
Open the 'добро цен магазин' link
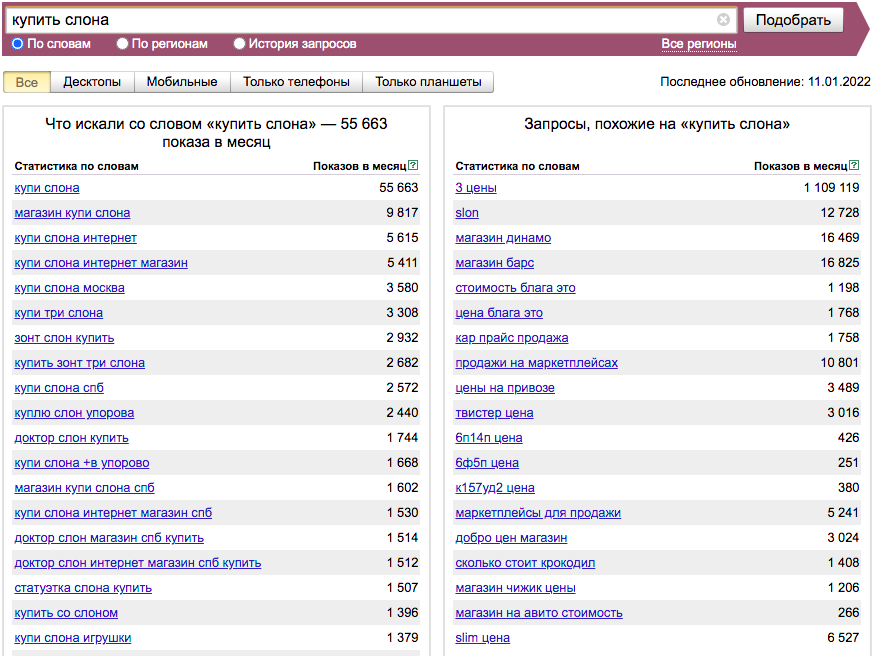click(x=511, y=538)
